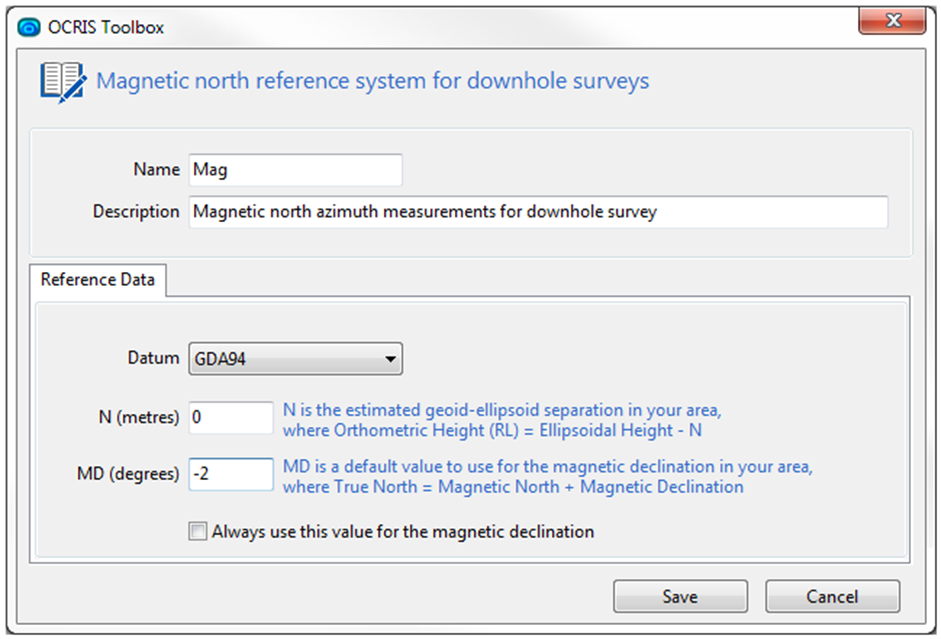
Task: Click the Name label
Action: coord(157,170)
